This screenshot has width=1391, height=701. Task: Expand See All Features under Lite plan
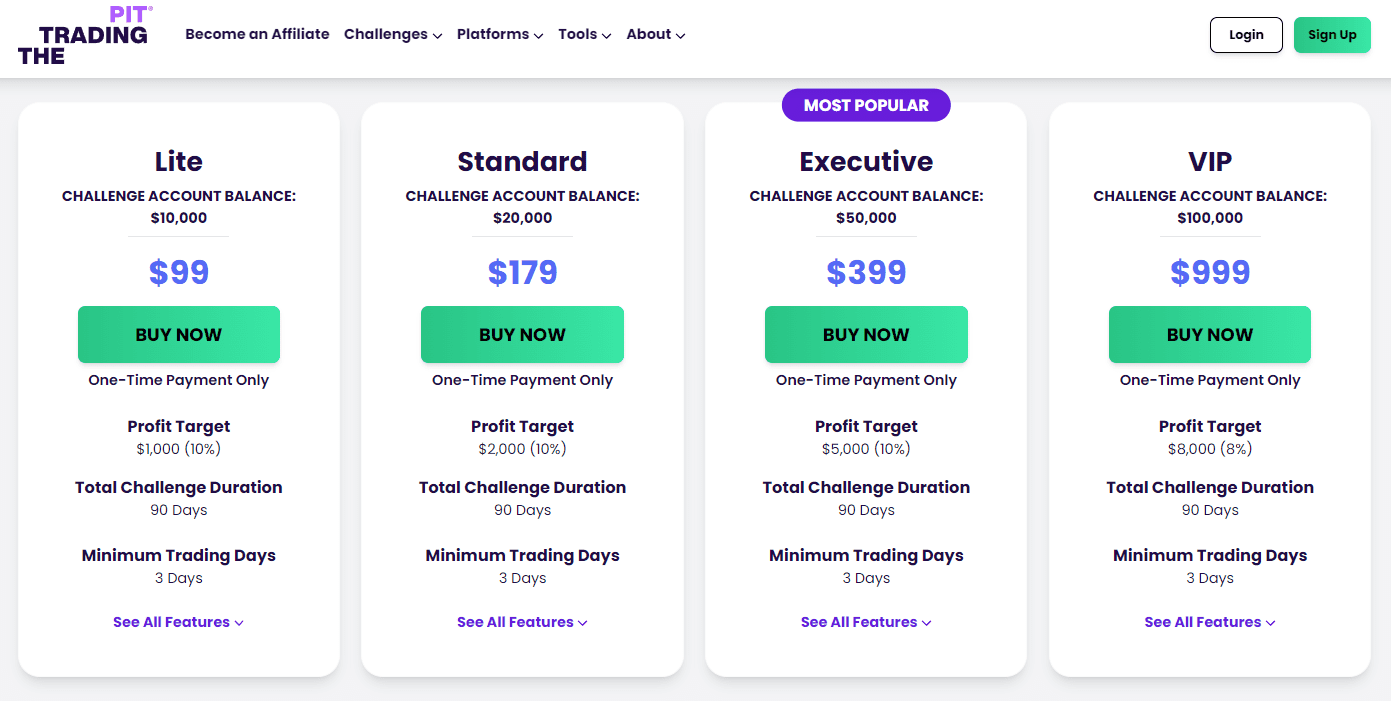click(x=178, y=621)
